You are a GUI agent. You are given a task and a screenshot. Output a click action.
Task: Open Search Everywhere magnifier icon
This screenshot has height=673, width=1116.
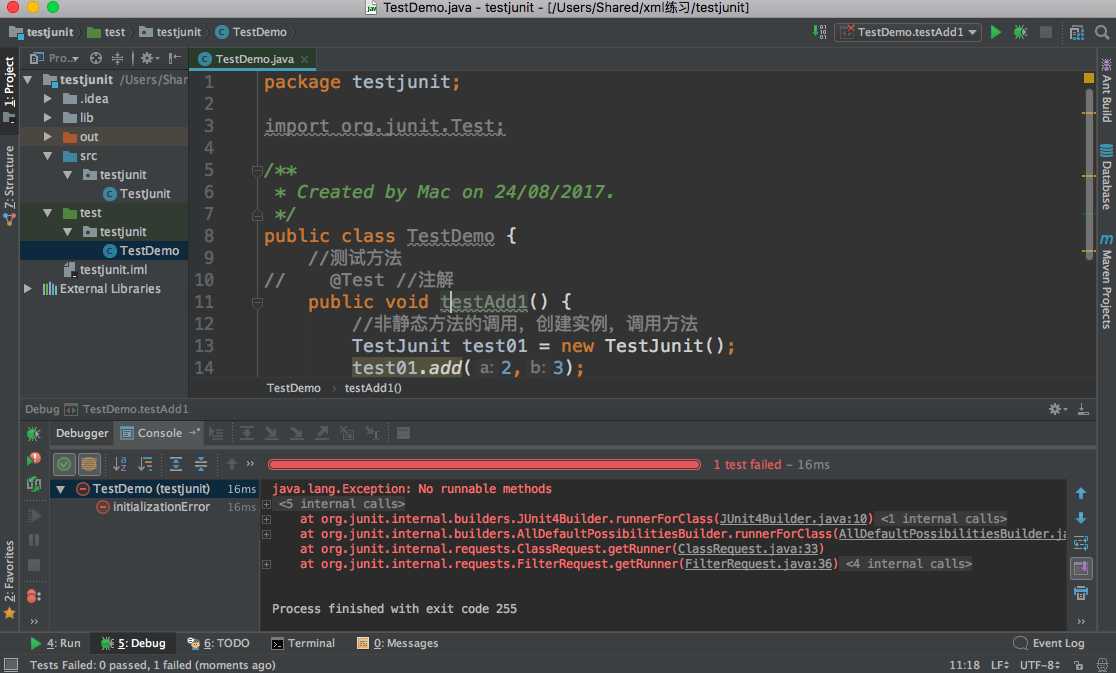[x=1102, y=32]
